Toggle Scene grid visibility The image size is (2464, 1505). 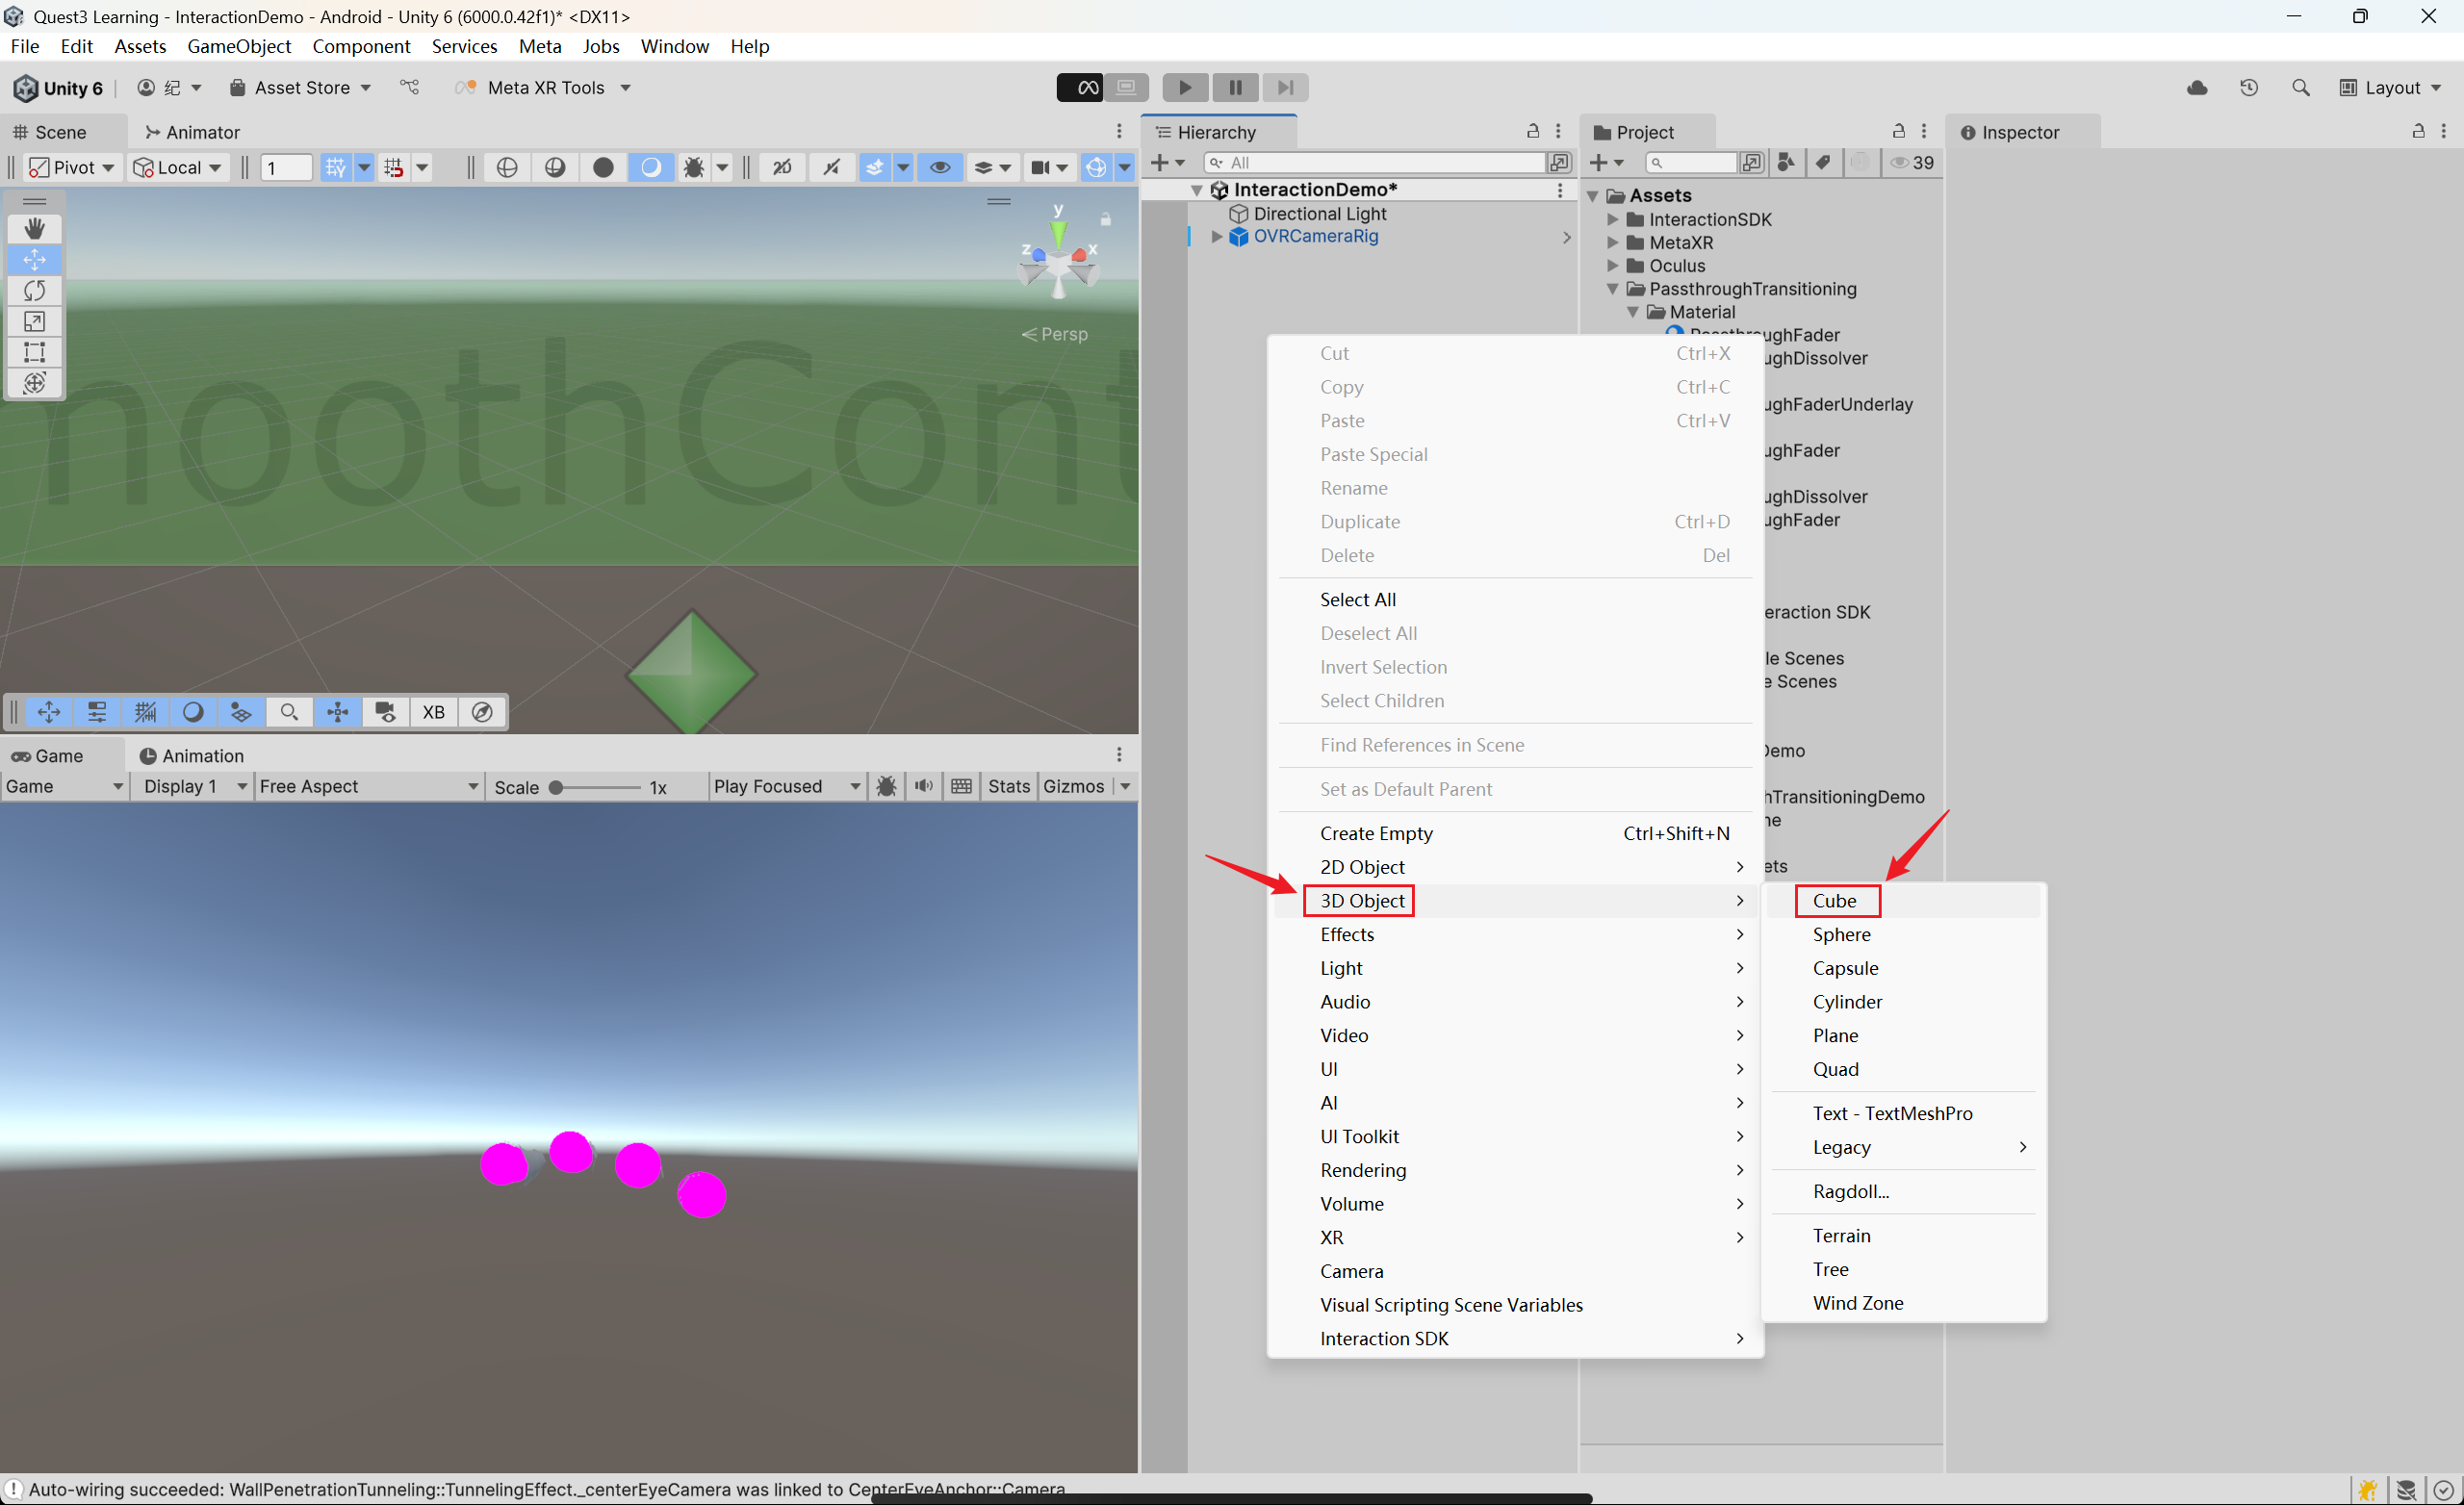[x=336, y=167]
